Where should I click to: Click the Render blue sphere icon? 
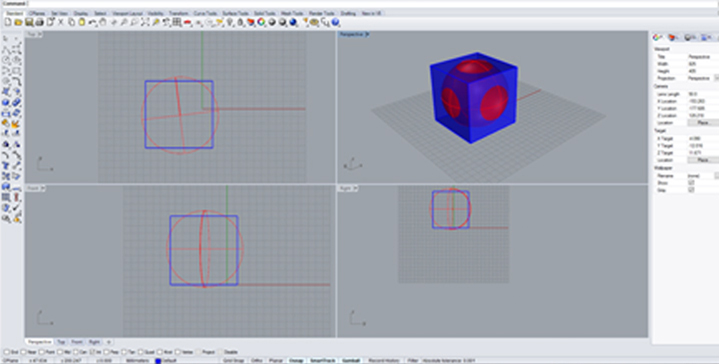(293, 22)
